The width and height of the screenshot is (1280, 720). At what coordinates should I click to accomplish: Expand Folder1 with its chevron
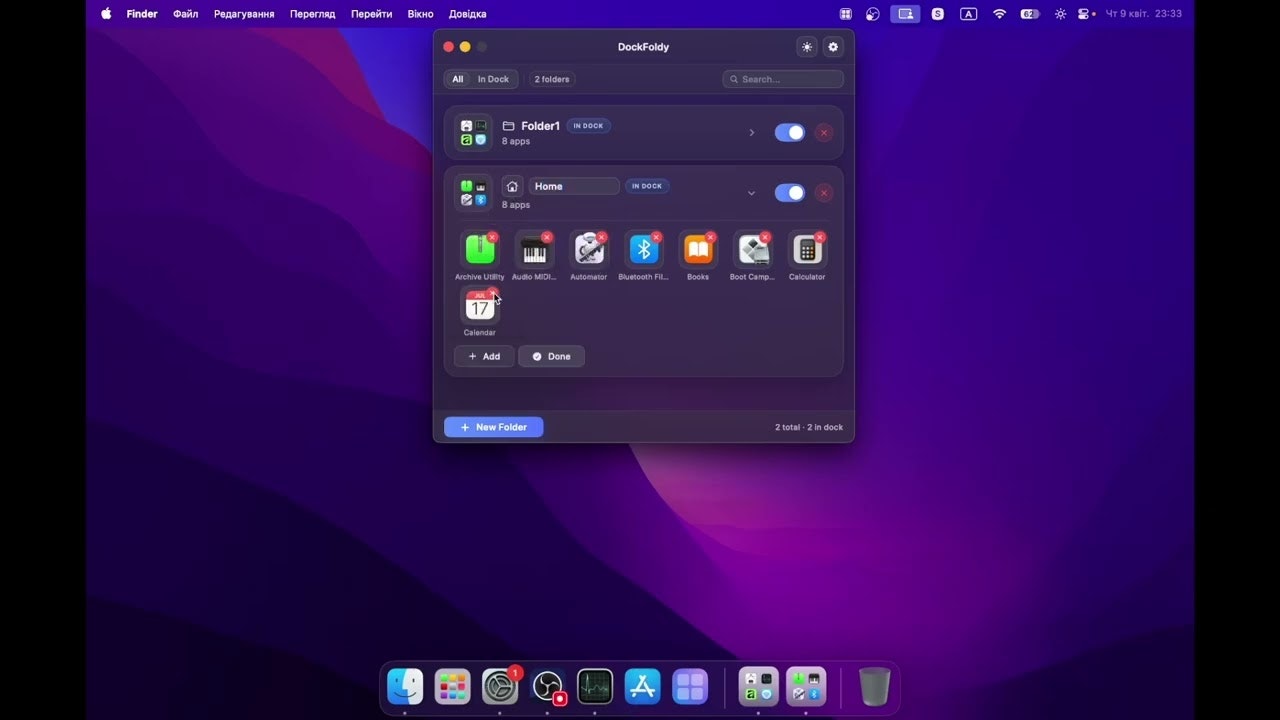tap(752, 133)
